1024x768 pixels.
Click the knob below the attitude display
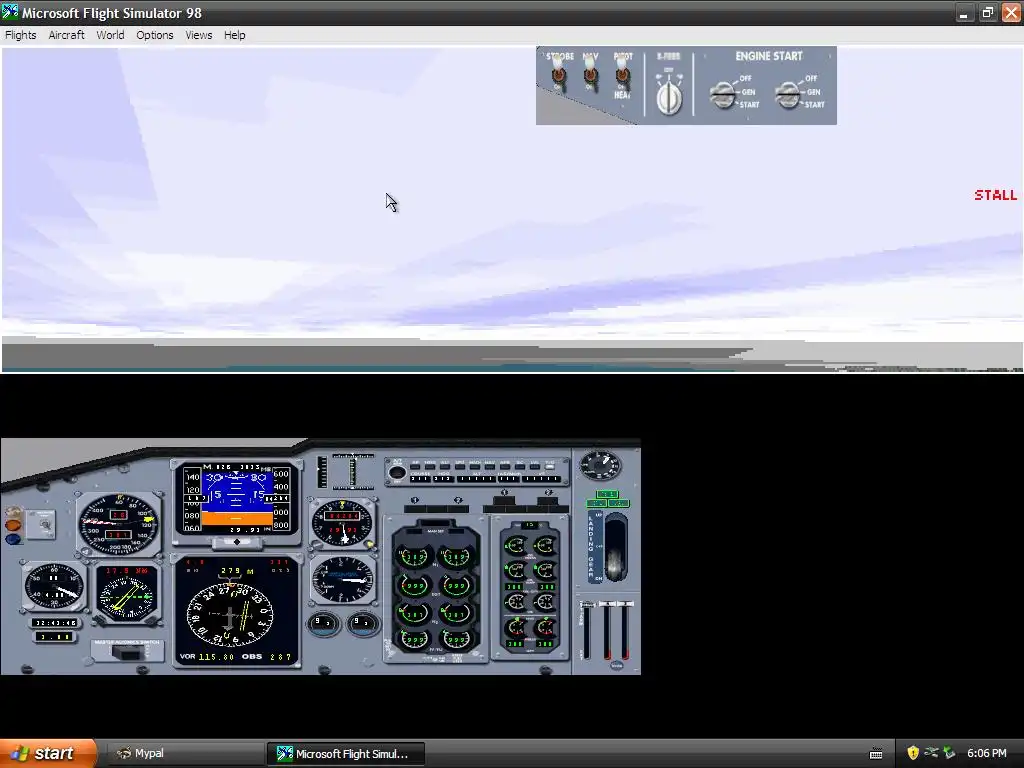(x=236, y=541)
